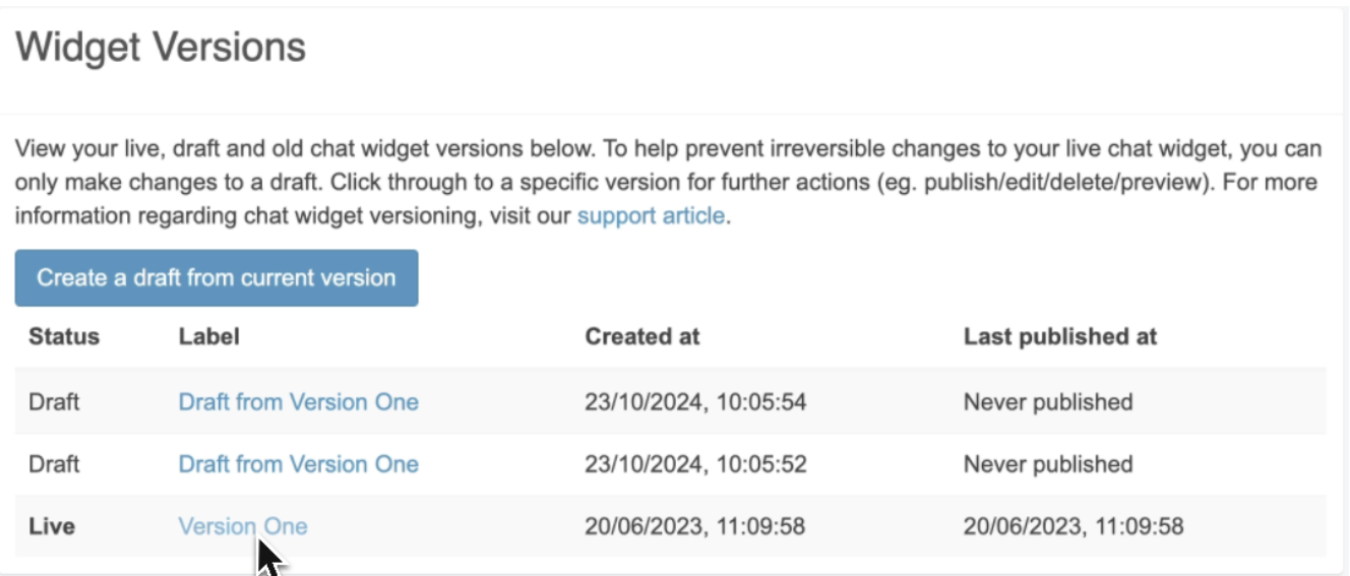The width and height of the screenshot is (1350, 576).
Task: Click Never published in the 10:05:52 row
Action: click(x=1048, y=464)
